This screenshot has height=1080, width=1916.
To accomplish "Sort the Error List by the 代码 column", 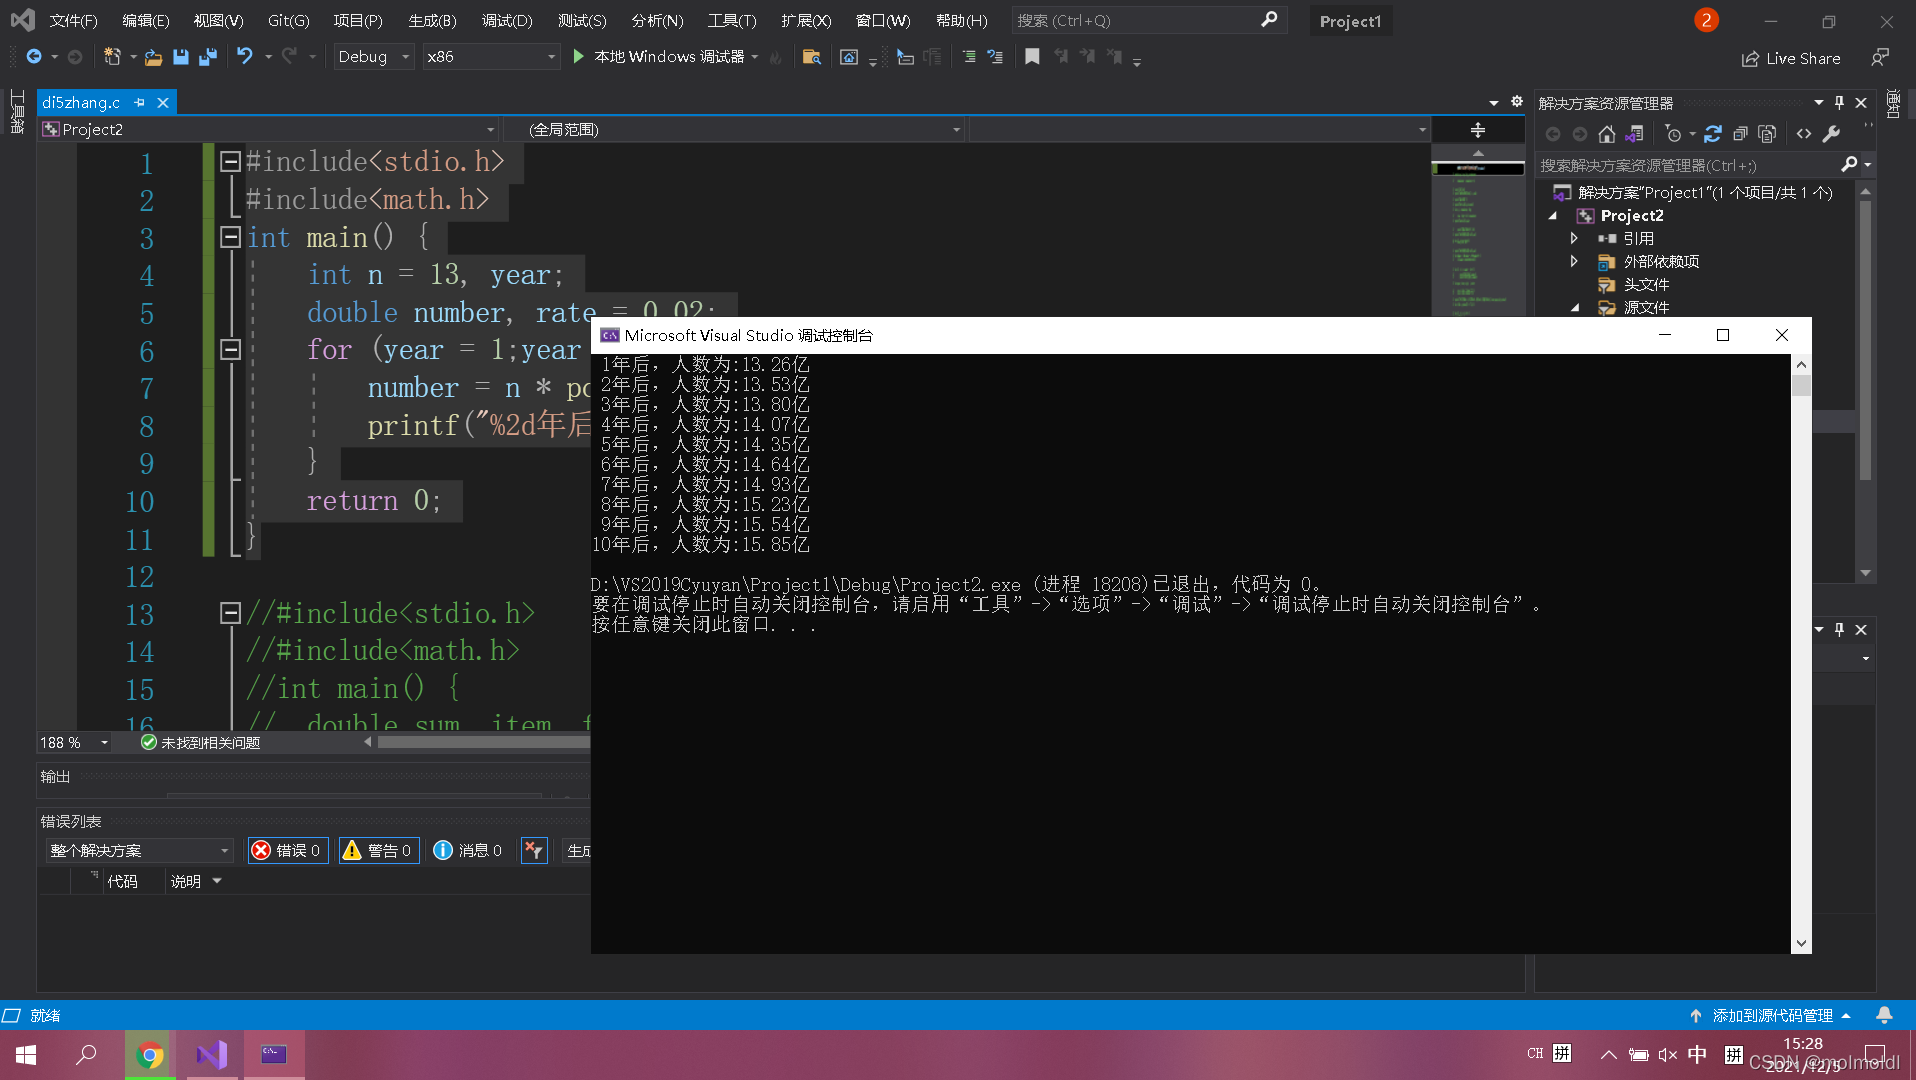I will point(123,881).
